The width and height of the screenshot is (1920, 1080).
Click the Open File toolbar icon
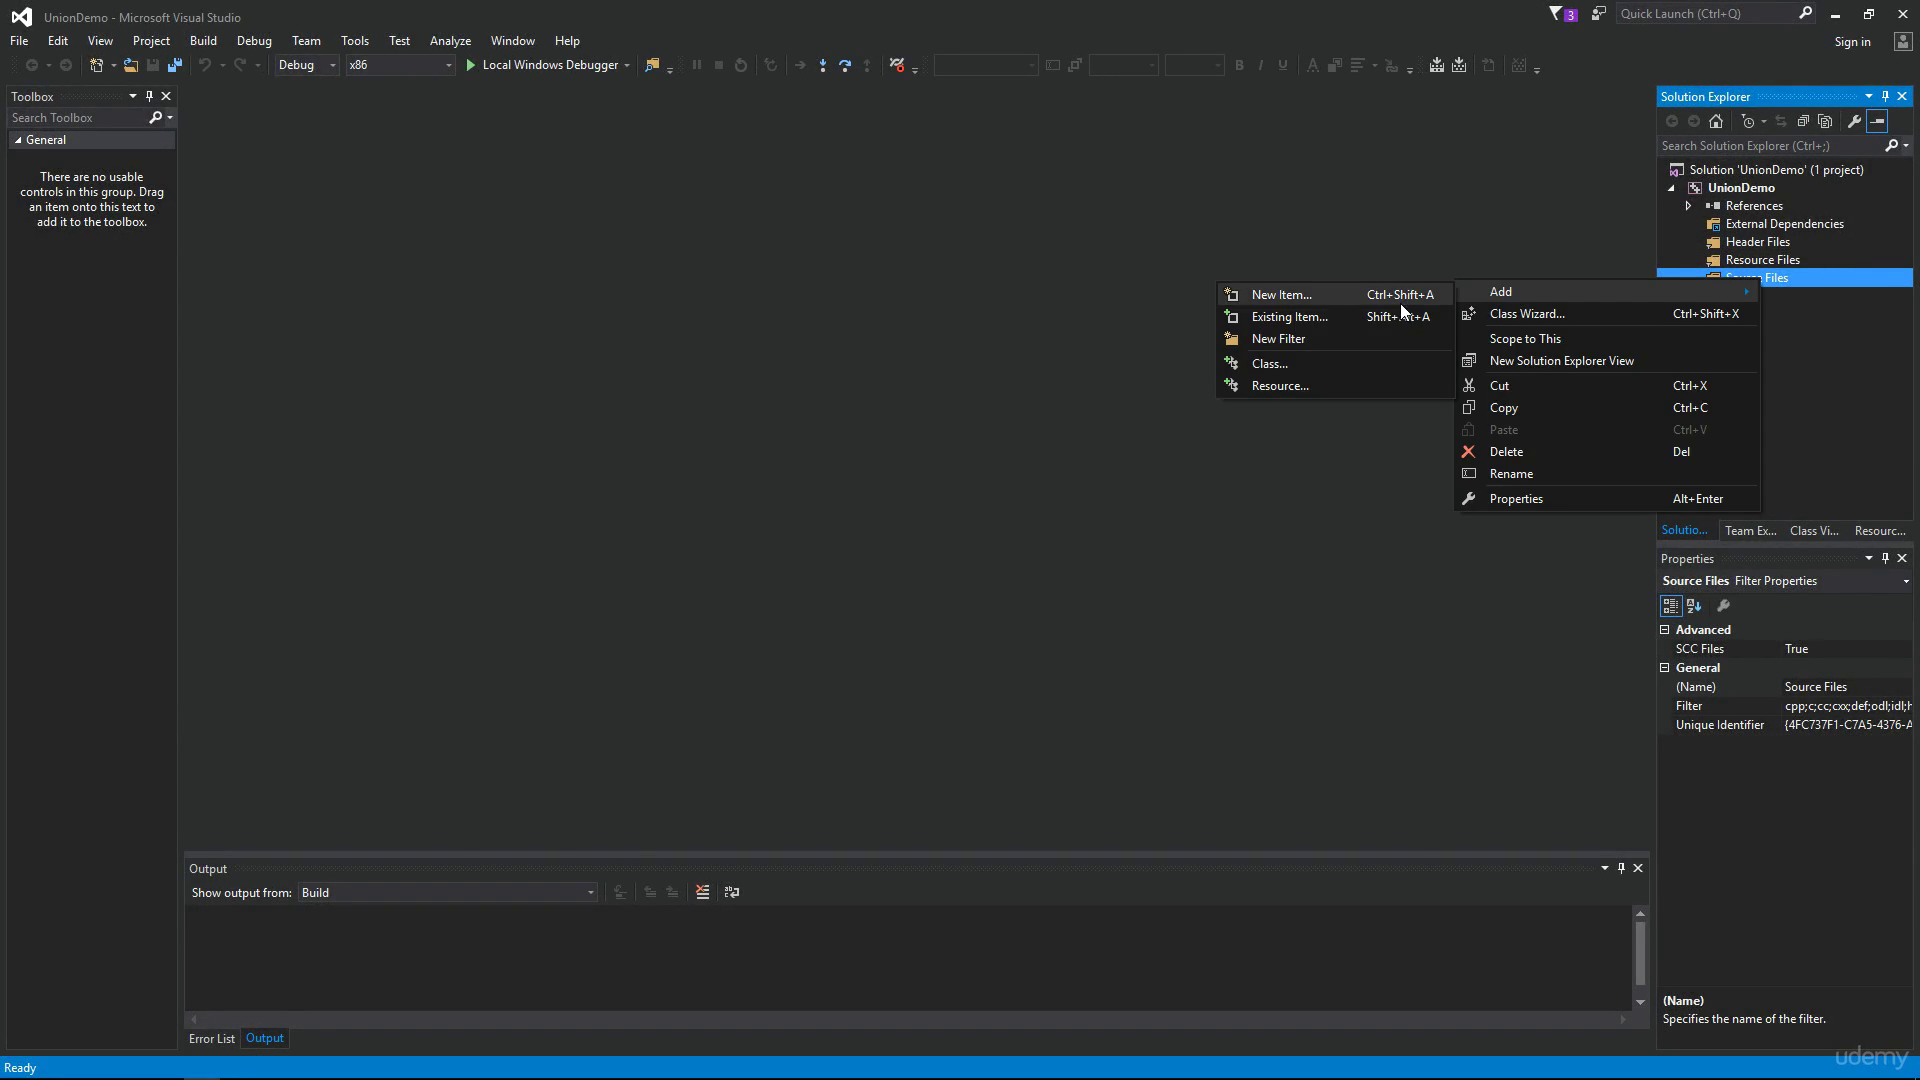pyautogui.click(x=131, y=65)
